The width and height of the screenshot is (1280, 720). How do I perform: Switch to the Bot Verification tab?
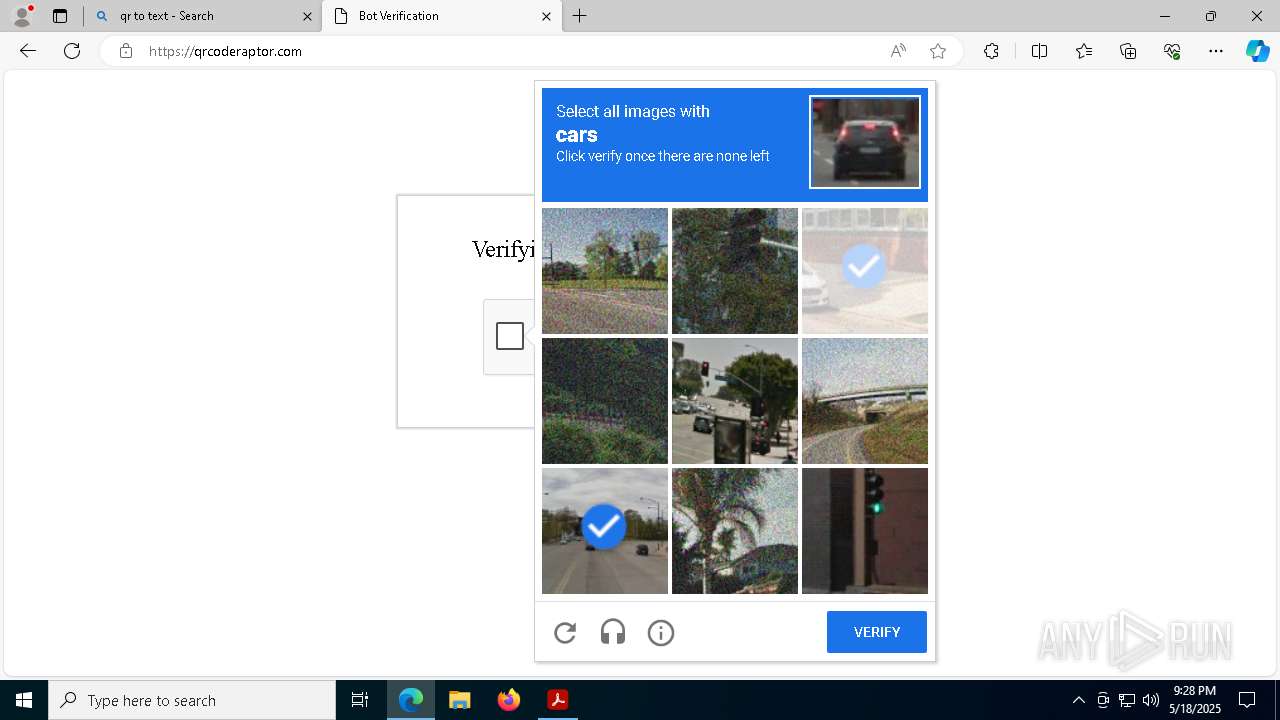click(442, 16)
